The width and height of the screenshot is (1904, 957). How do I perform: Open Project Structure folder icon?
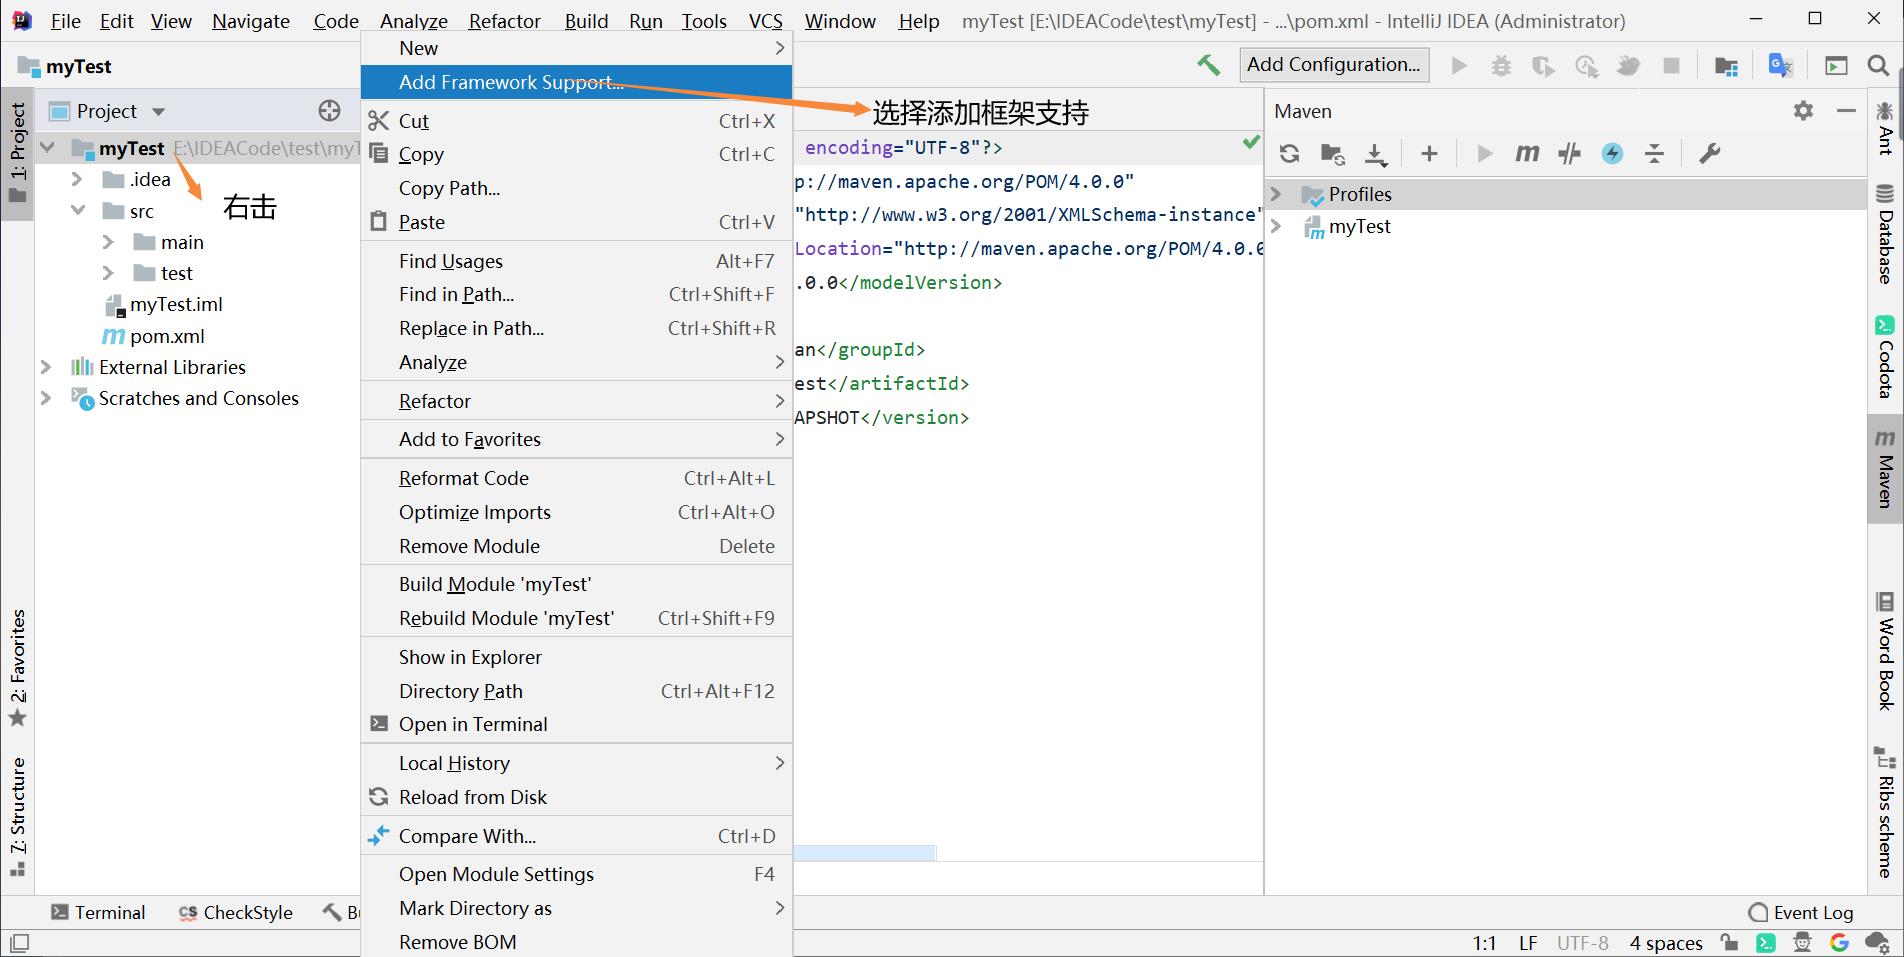coord(1726,66)
